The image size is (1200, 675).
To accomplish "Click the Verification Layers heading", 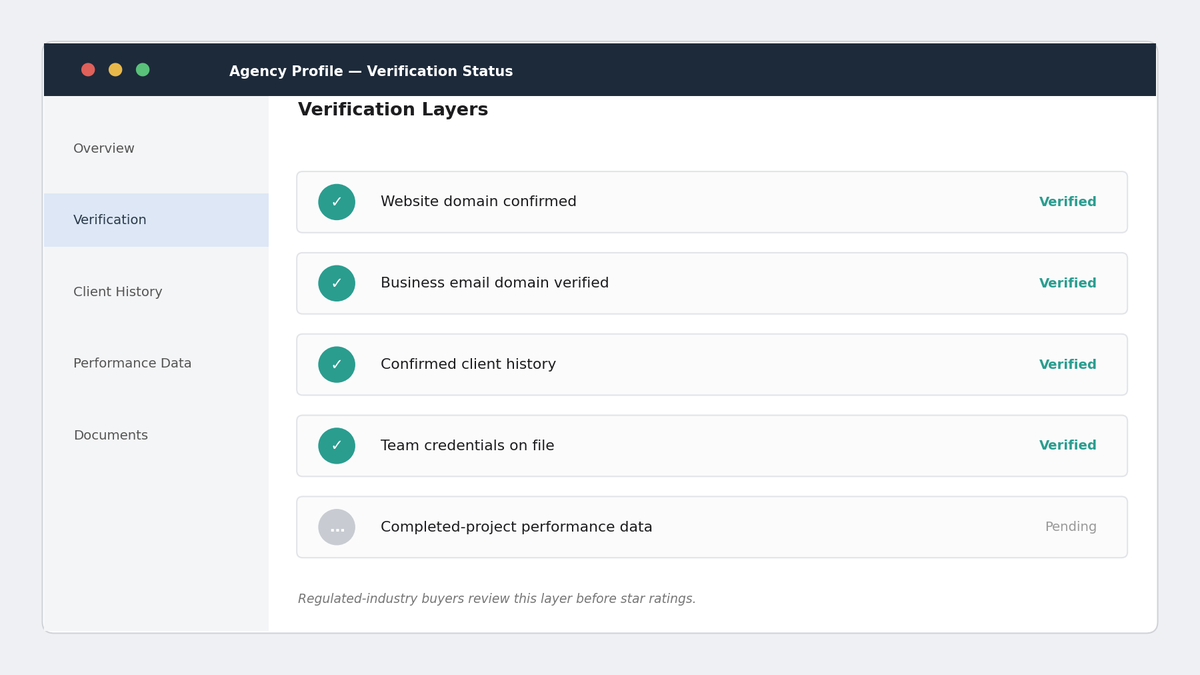I will pos(393,110).
